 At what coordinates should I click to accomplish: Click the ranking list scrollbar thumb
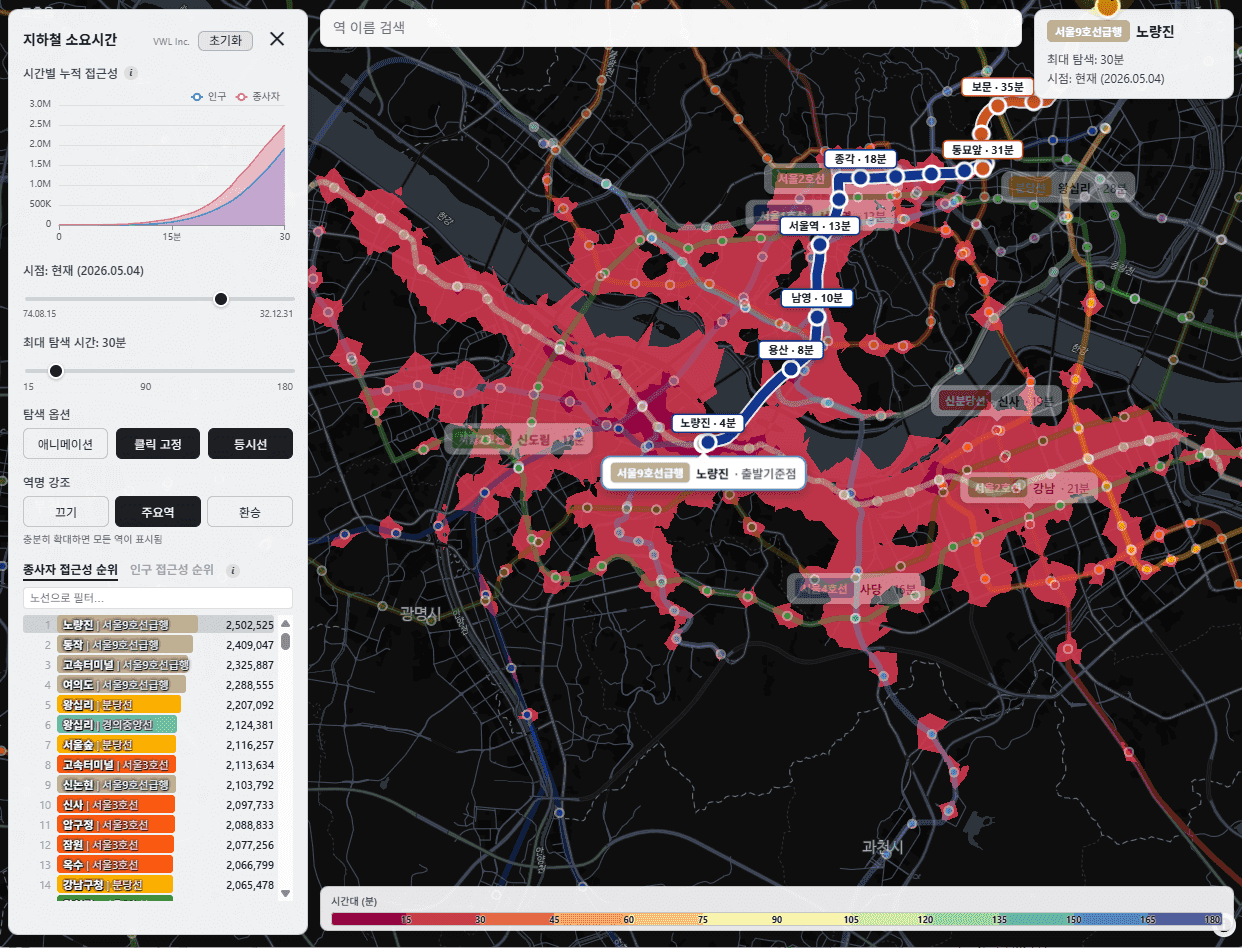click(285, 641)
